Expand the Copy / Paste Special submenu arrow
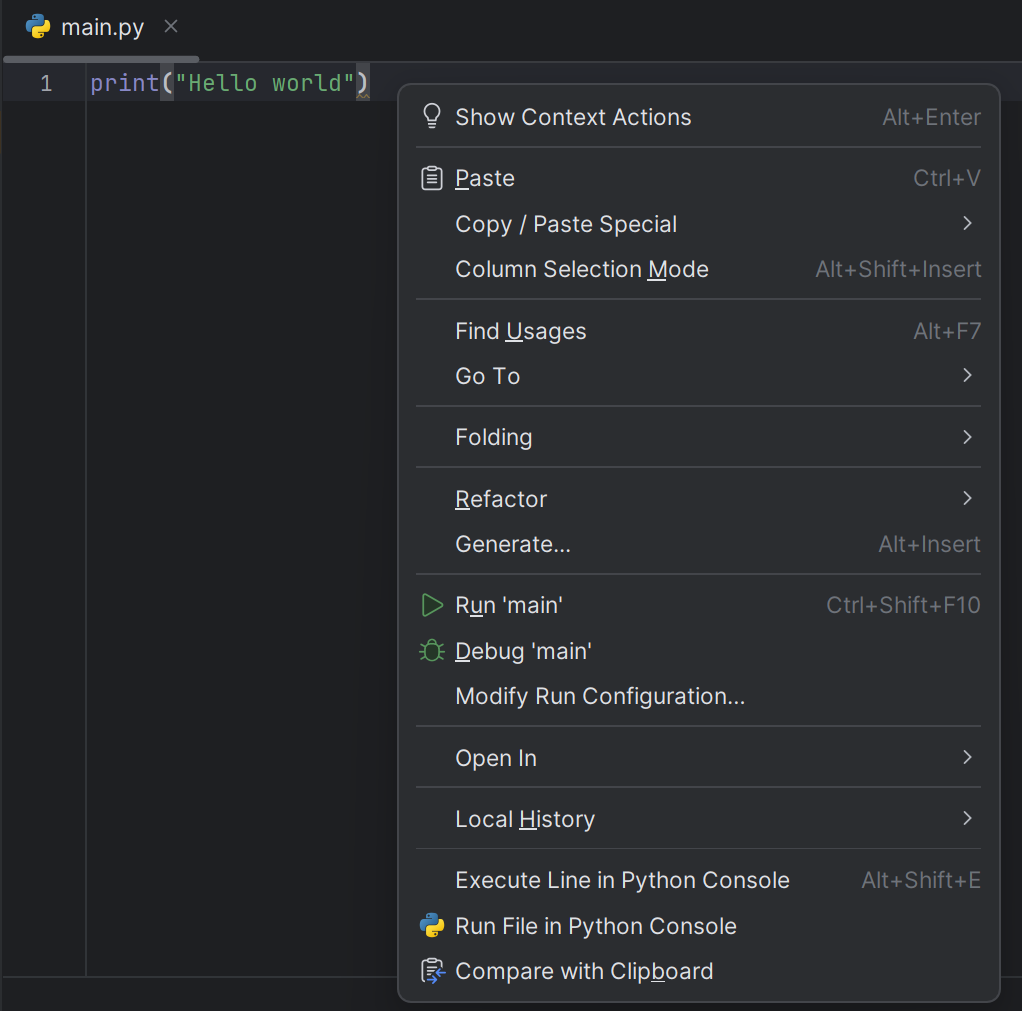The image size is (1022, 1011). pos(967,224)
